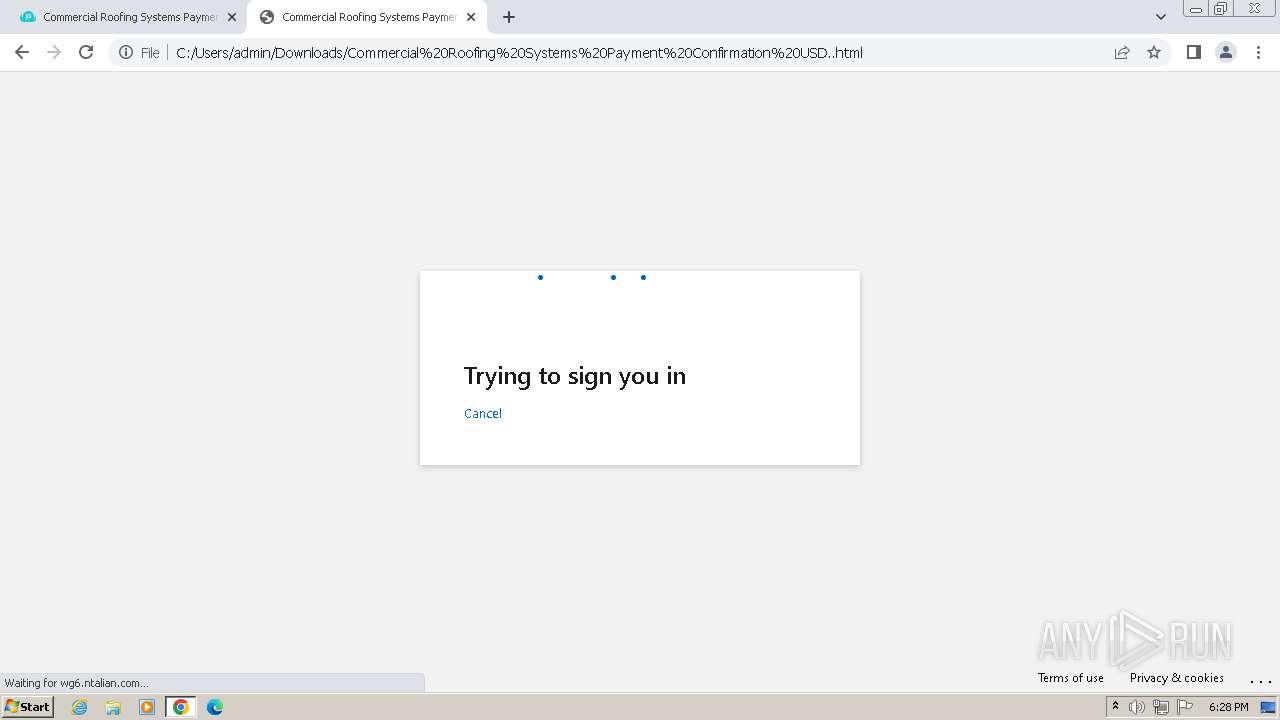
Task: Open File Explorer from taskbar
Action: (113, 707)
